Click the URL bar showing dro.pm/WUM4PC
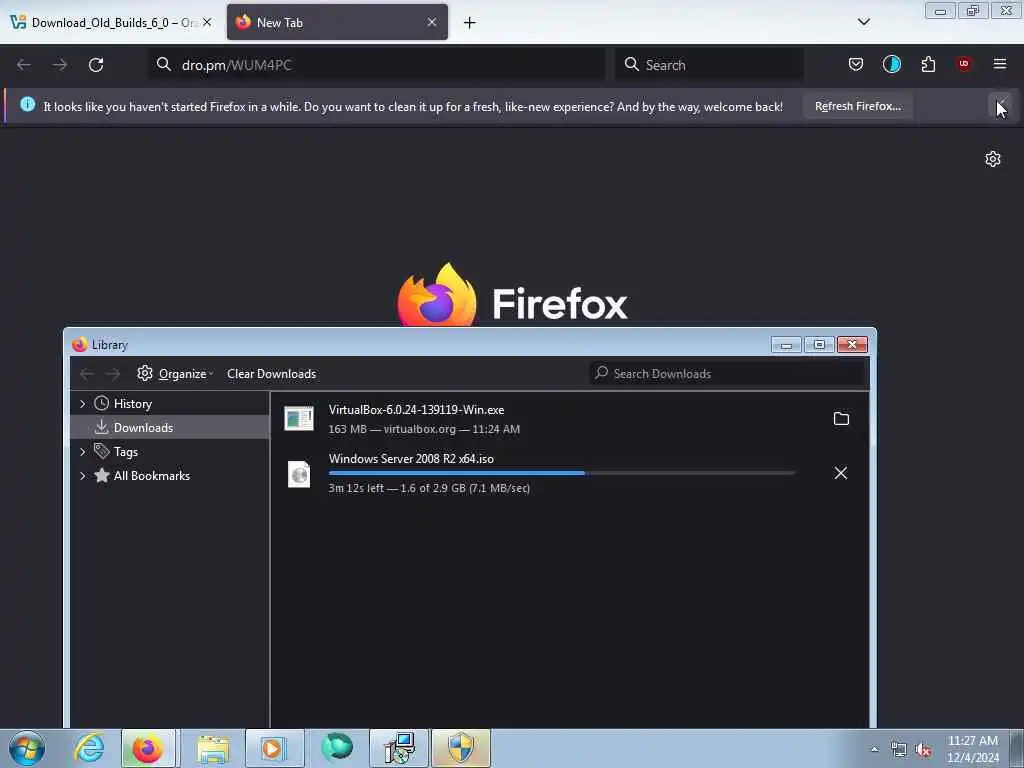 click(377, 65)
